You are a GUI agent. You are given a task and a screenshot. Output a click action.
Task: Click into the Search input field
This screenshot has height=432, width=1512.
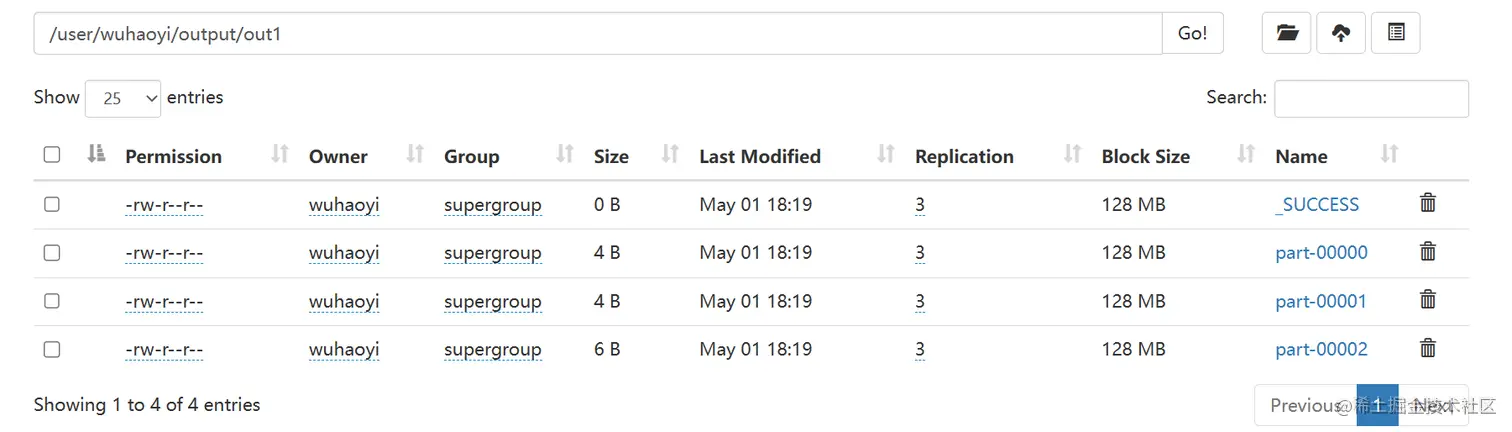1371,98
